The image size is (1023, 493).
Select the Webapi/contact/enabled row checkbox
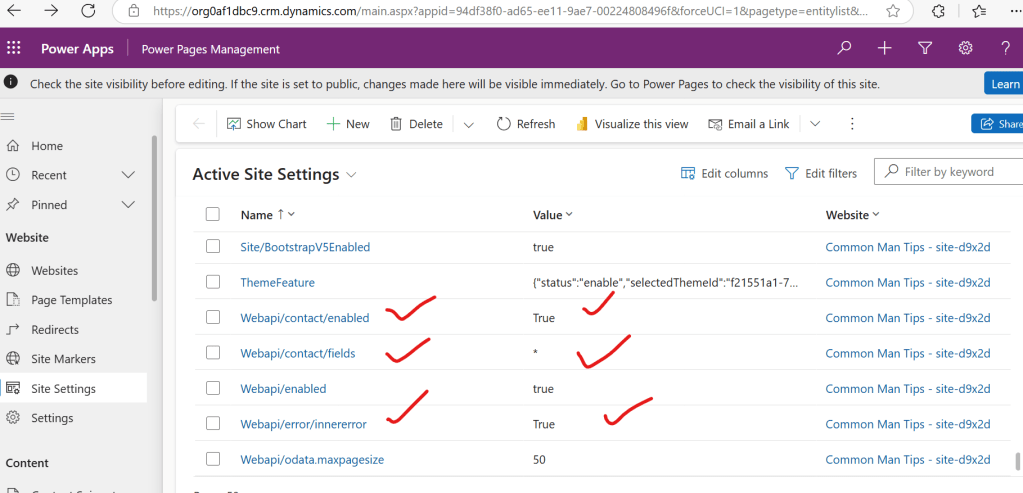[212, 318]
